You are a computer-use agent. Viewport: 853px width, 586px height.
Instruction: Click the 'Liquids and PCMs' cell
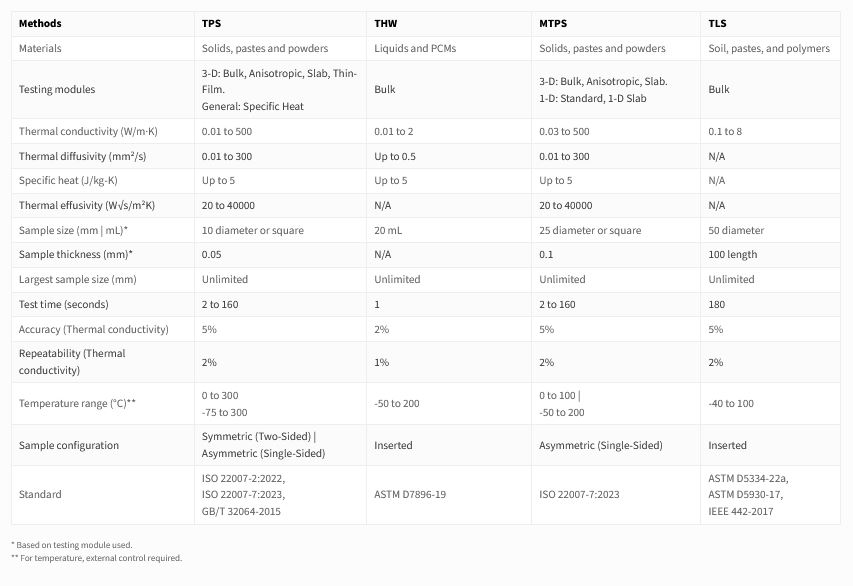pyautogui.click(x=416, y=48)
